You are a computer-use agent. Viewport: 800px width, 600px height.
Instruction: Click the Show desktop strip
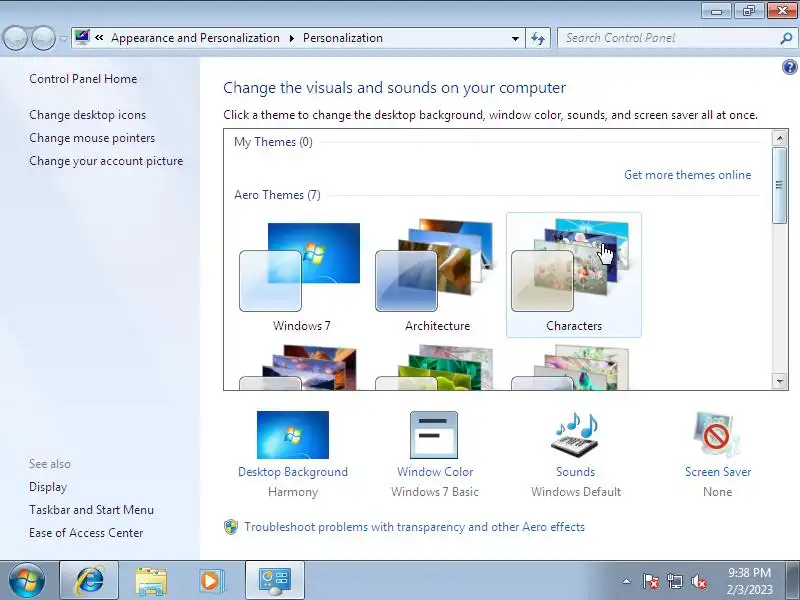[x=793, y=580]
